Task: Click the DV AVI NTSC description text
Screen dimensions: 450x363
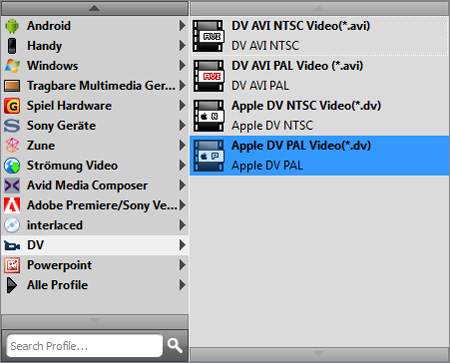Action: tap(265, 46)
